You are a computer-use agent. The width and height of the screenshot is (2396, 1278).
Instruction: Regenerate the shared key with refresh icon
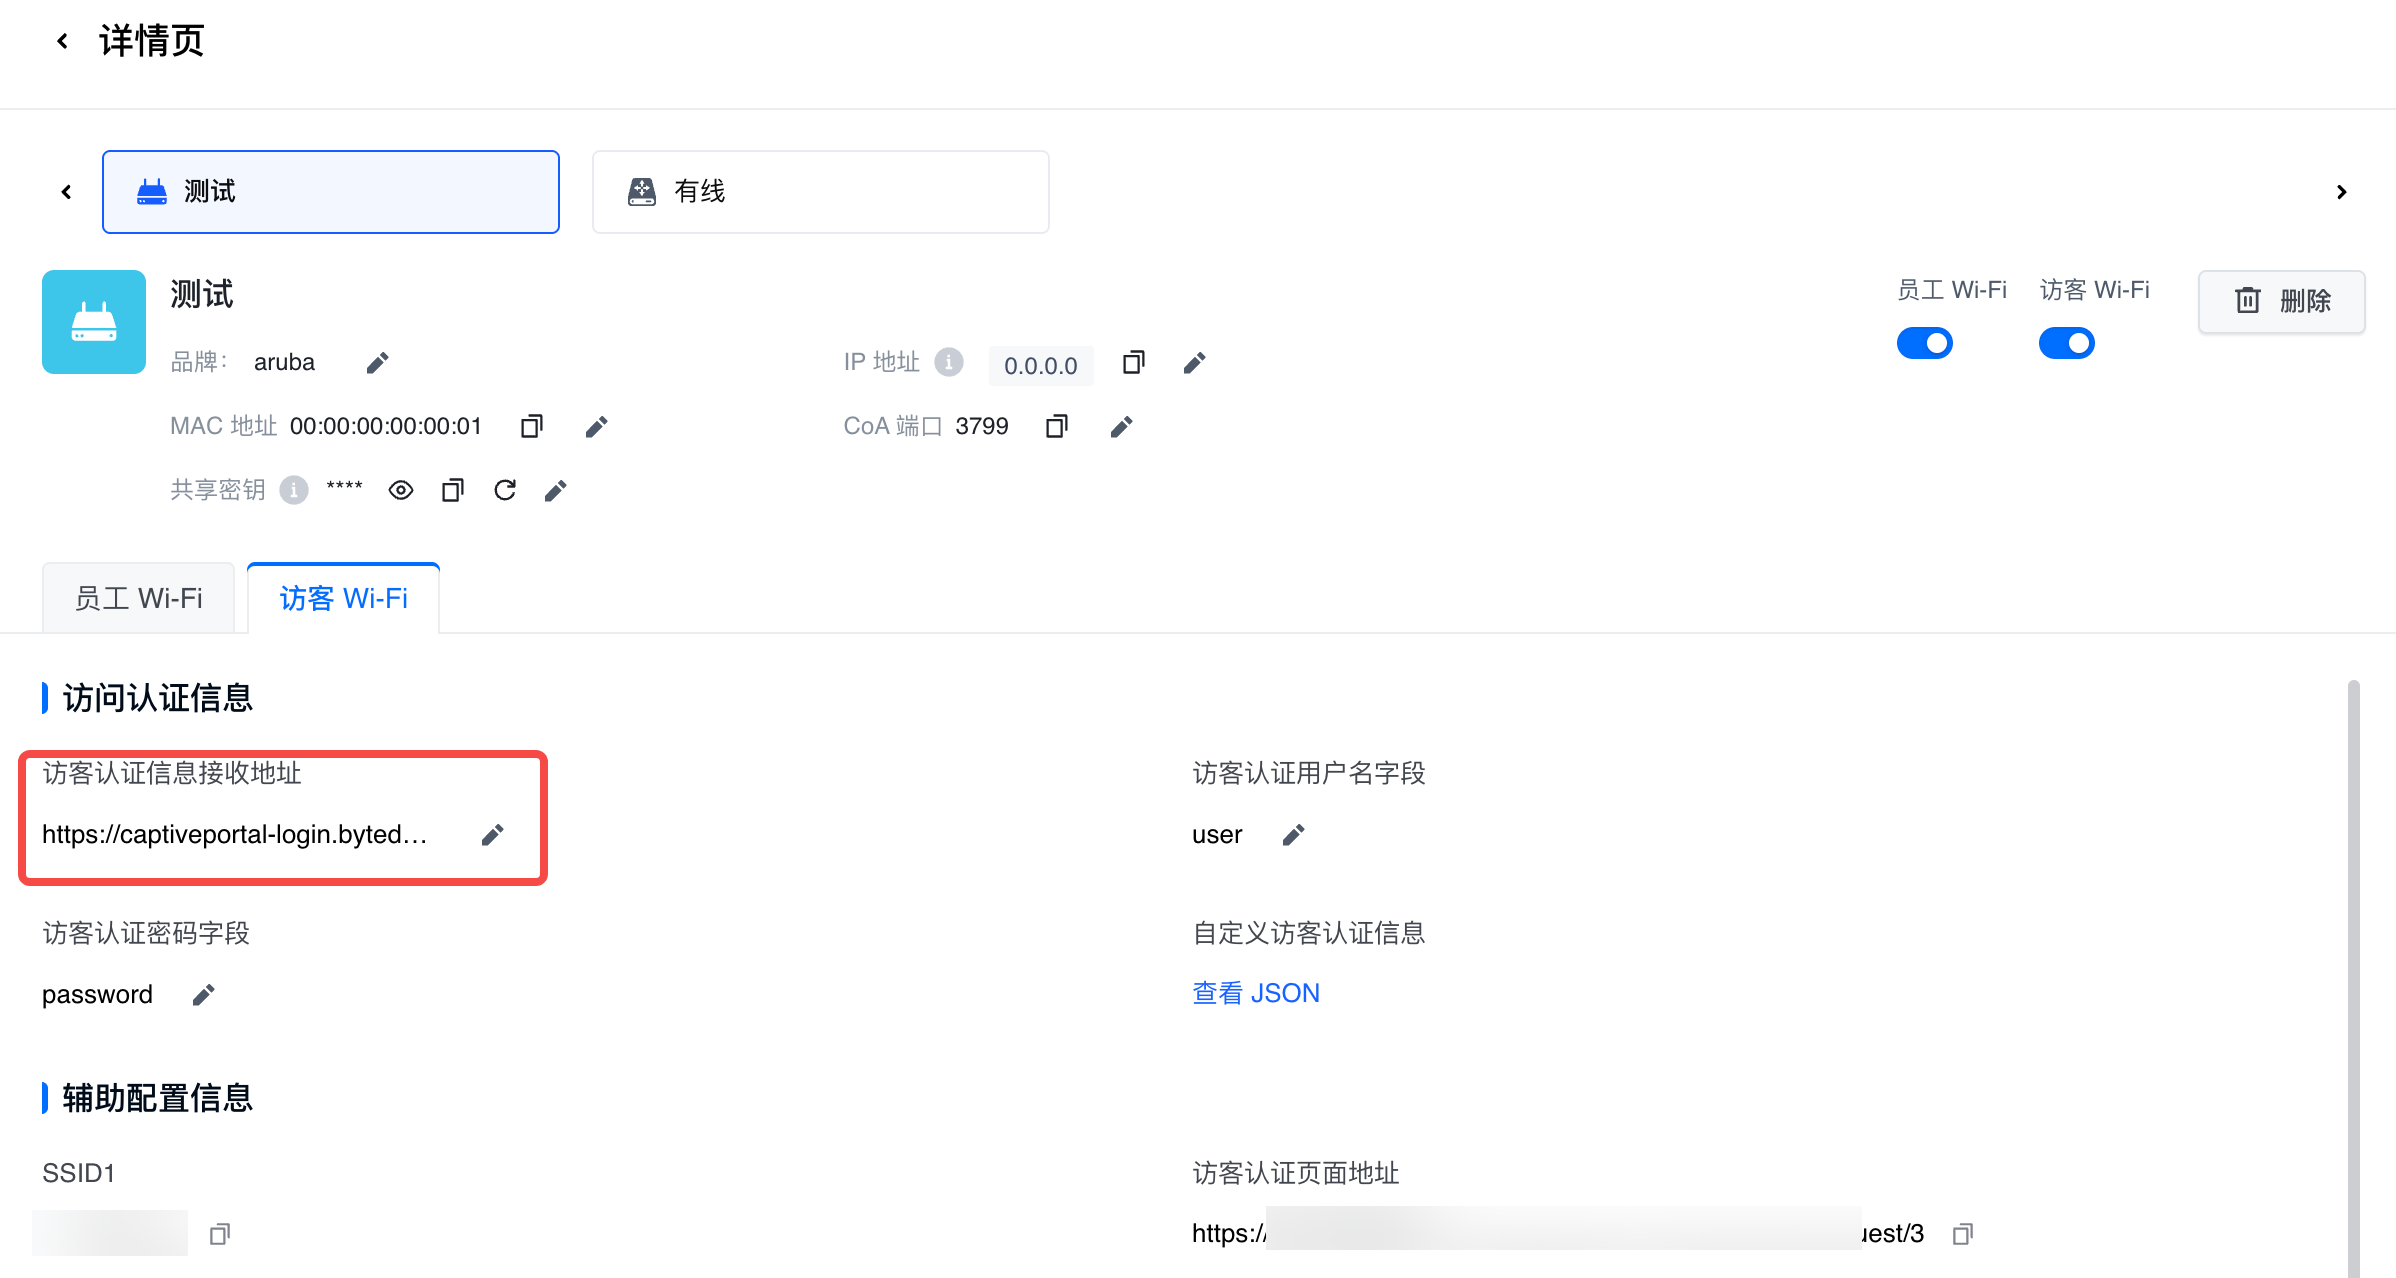(505, 489)
